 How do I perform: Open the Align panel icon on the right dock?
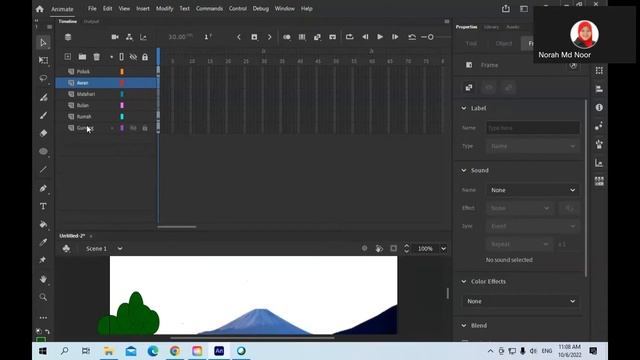pyautogui.click(x=599, y=89)
